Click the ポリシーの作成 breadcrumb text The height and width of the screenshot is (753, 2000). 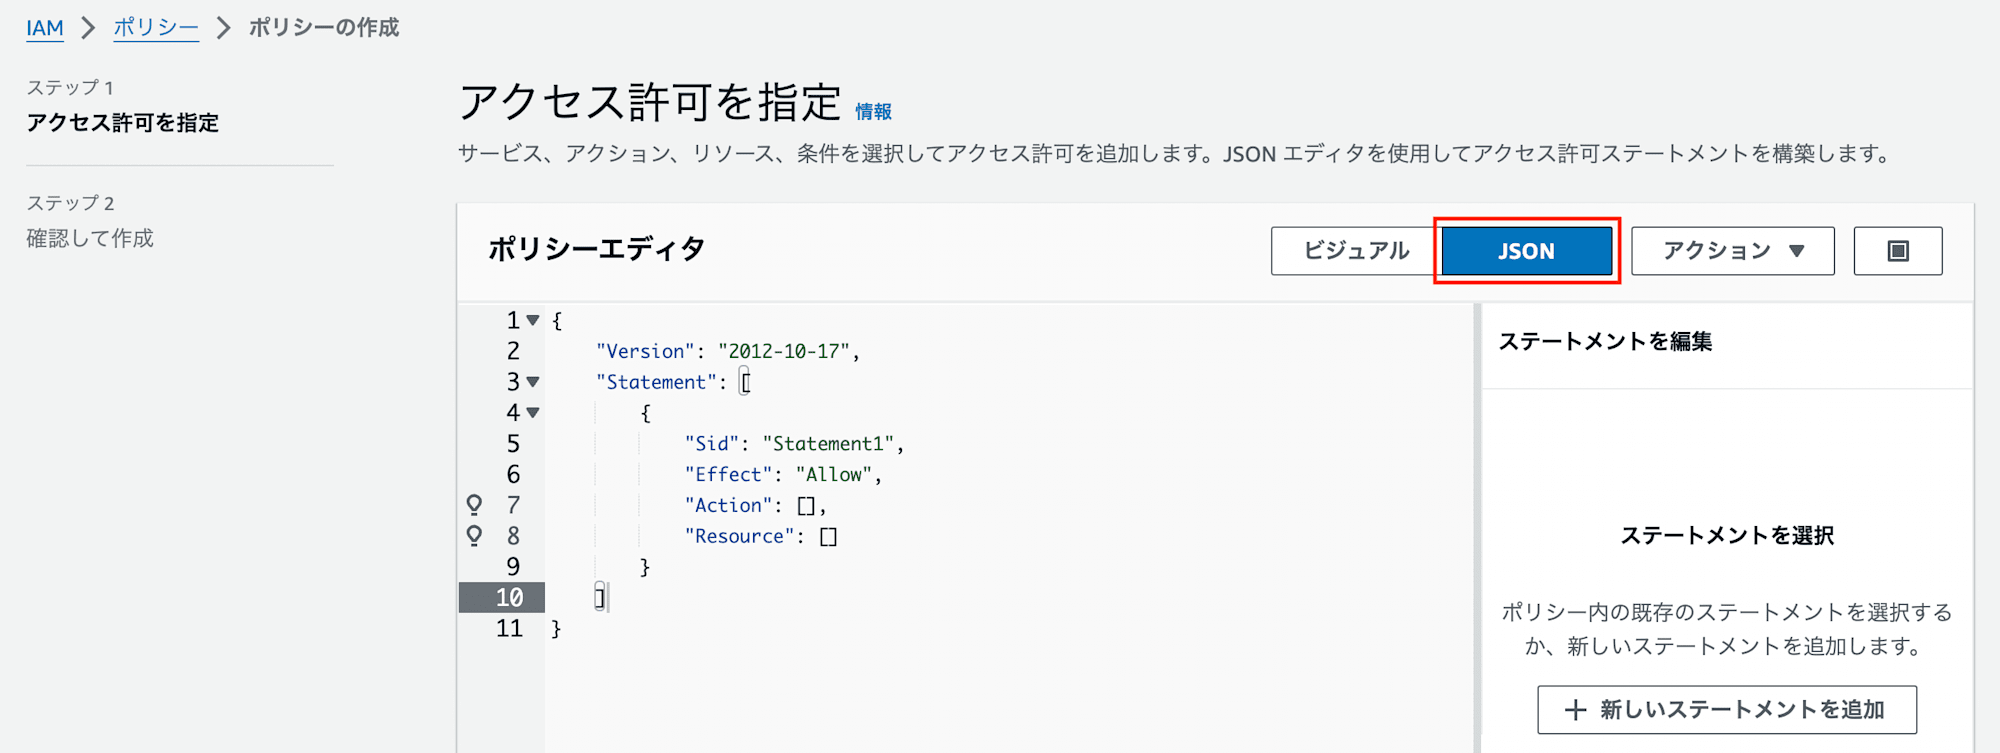click(x=324, y=28)
